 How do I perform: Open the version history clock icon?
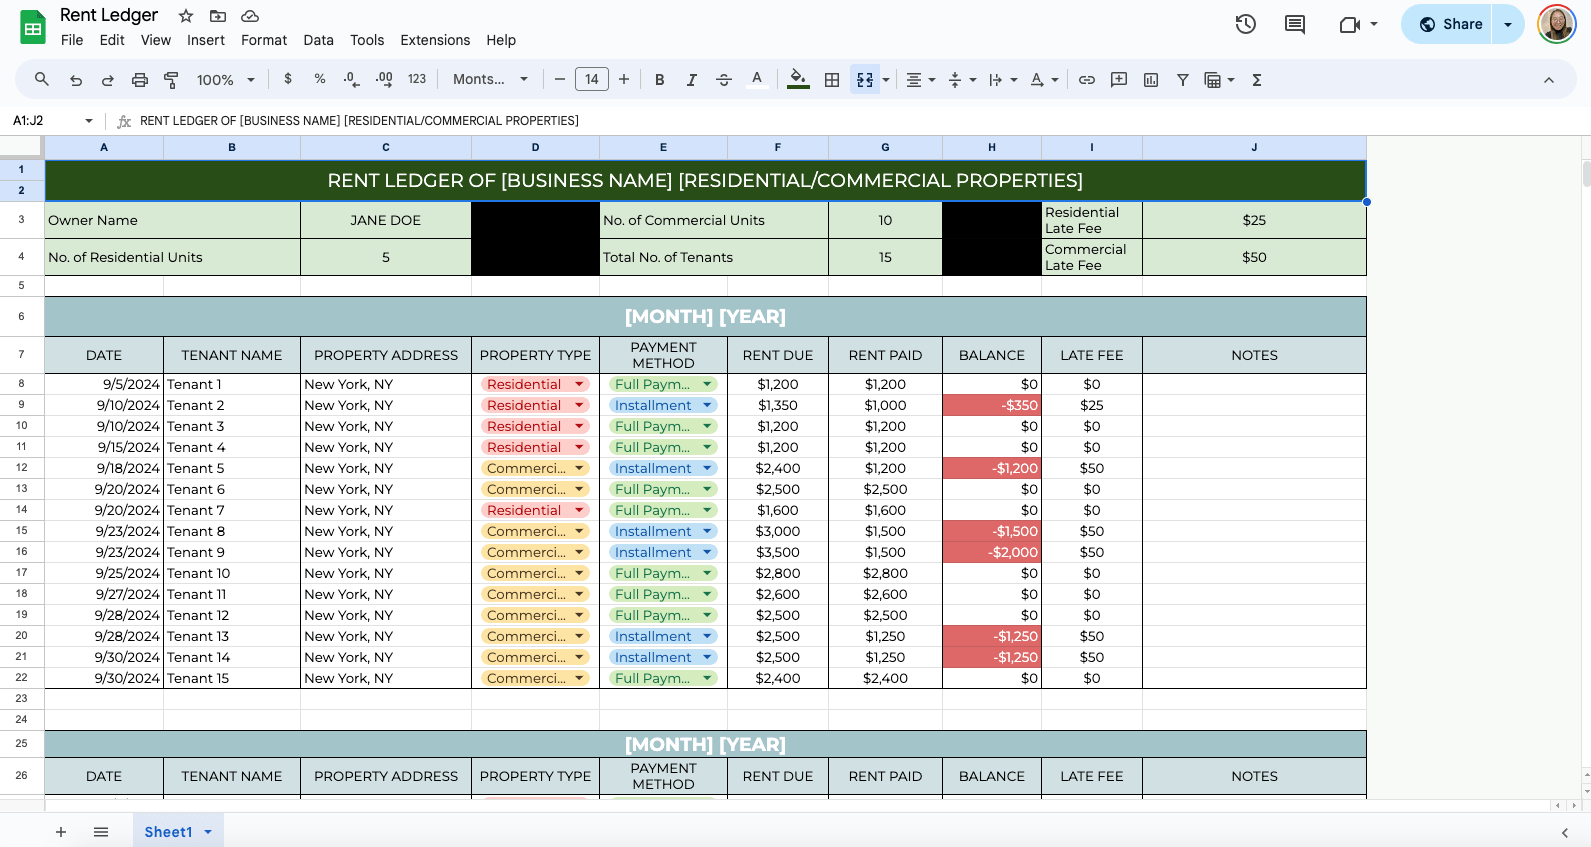[1245, 24]
